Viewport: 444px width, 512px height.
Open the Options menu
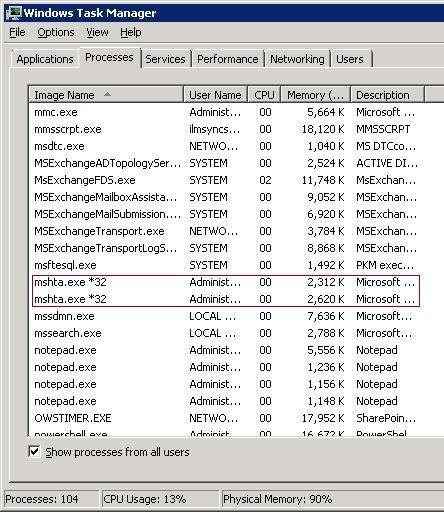point(56,32)
